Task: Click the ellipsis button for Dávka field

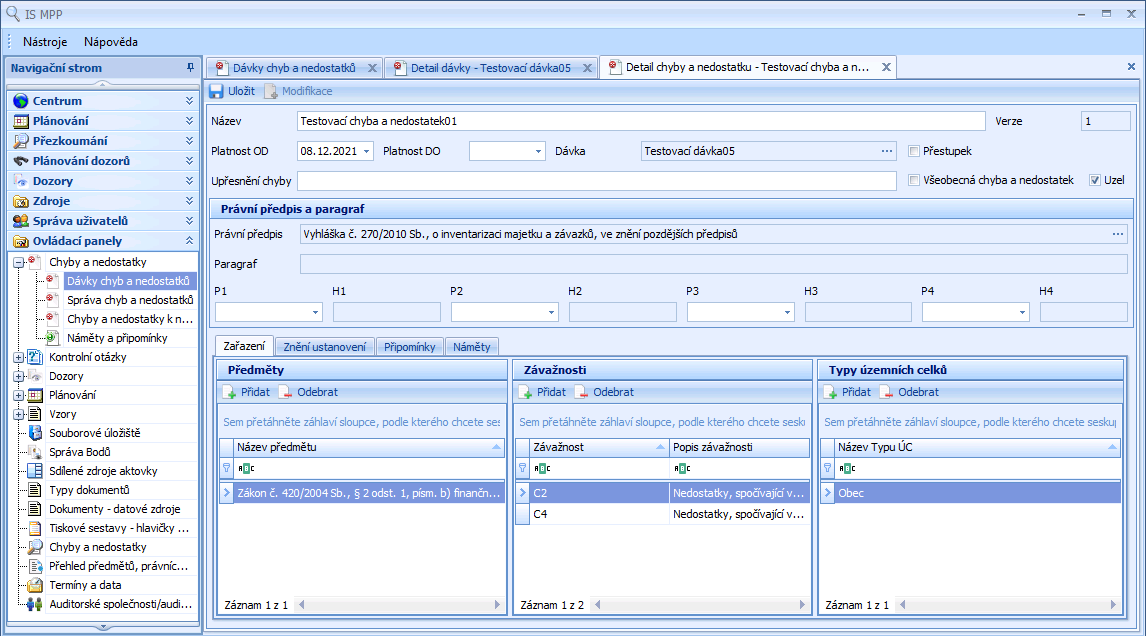Action: click(887, 151)
